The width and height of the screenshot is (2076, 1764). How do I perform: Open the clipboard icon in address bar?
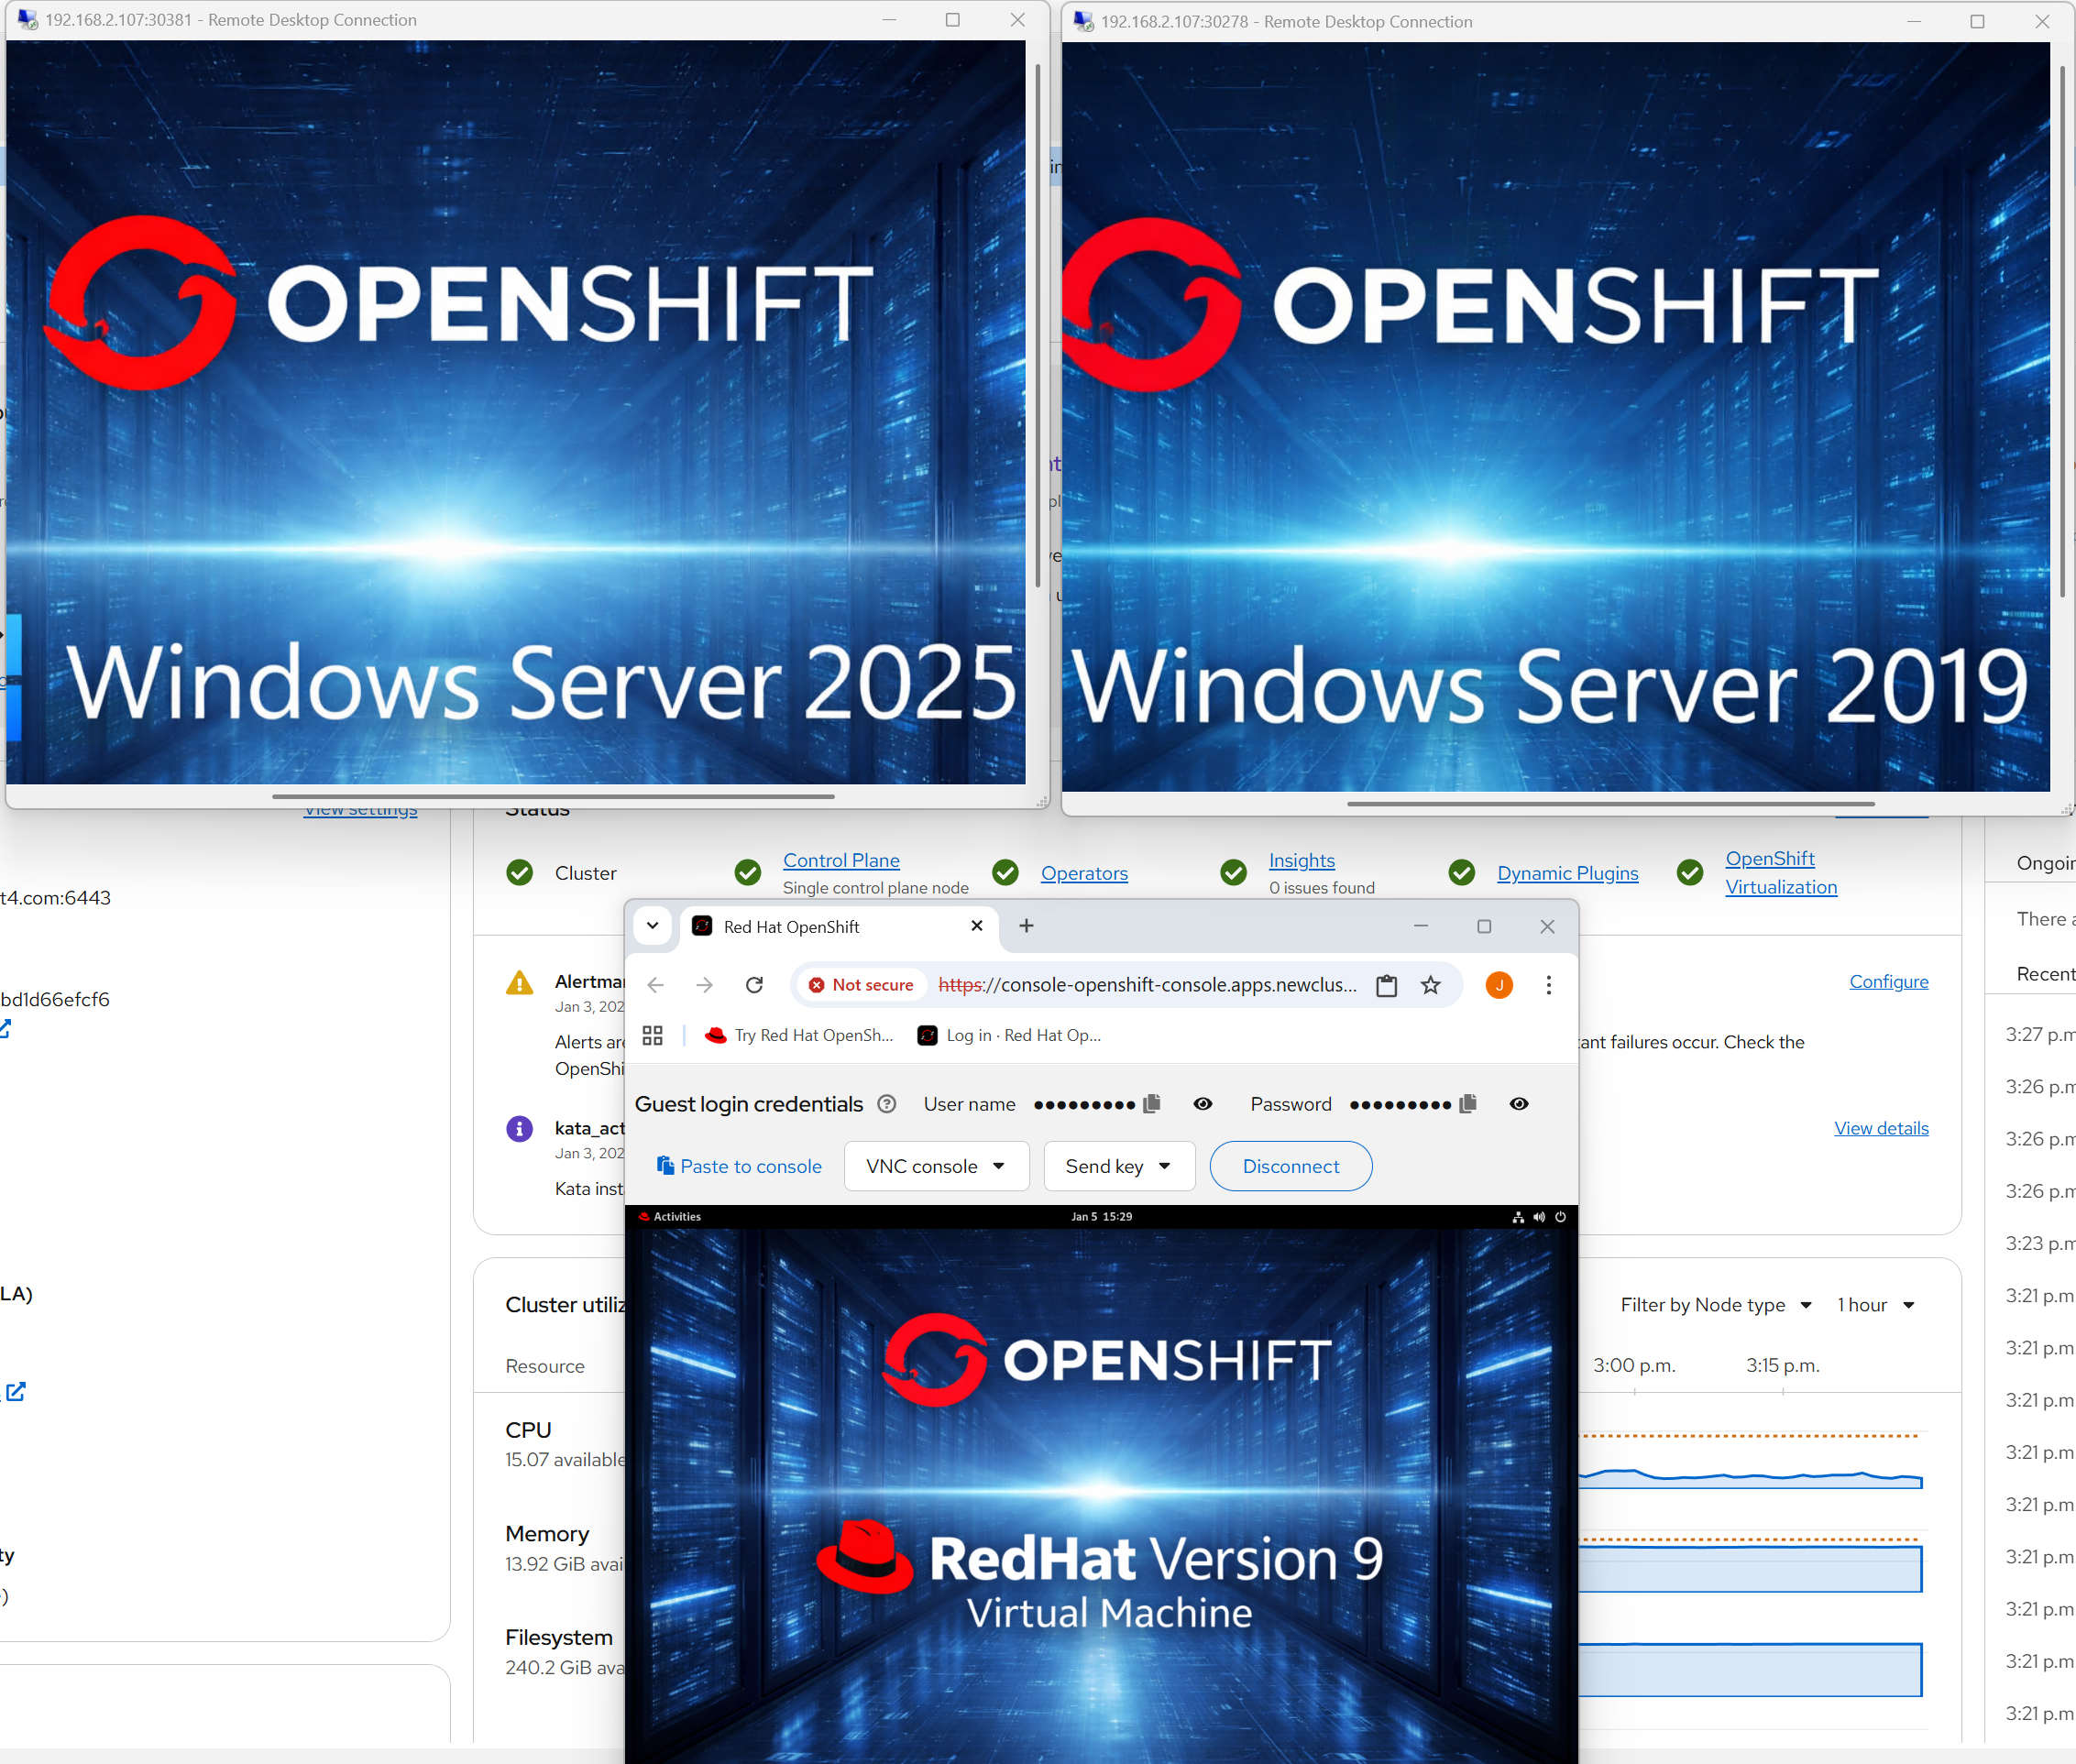1386,985
